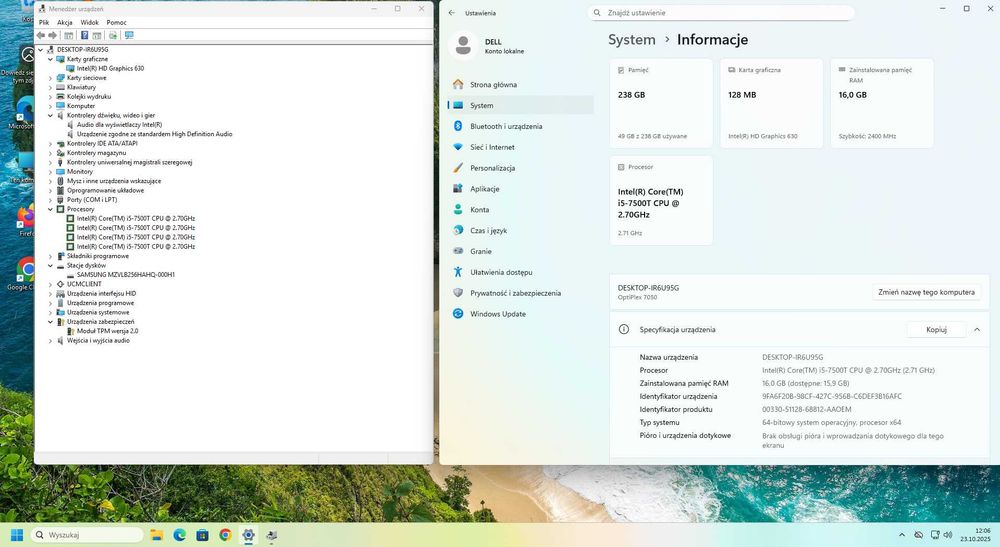This screenshot has height=547, width=1000.
Task: Select the System item in Settings sidebar
Action: [x=520, y=105]
